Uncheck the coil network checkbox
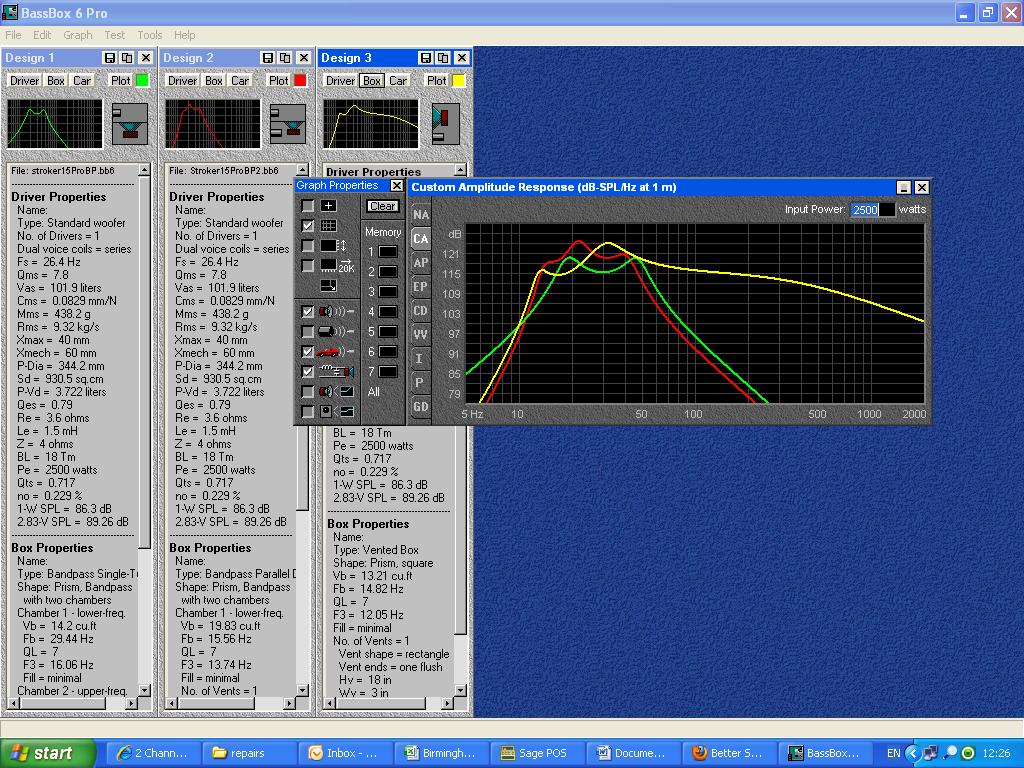The height and width of the screenshot is (768, 1024). [x=307, y=372]
